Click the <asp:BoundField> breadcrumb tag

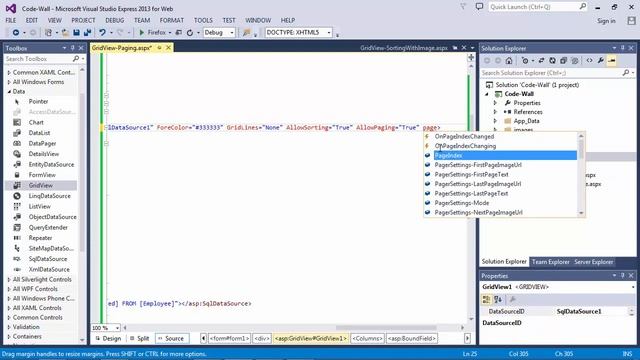(412, 339)
